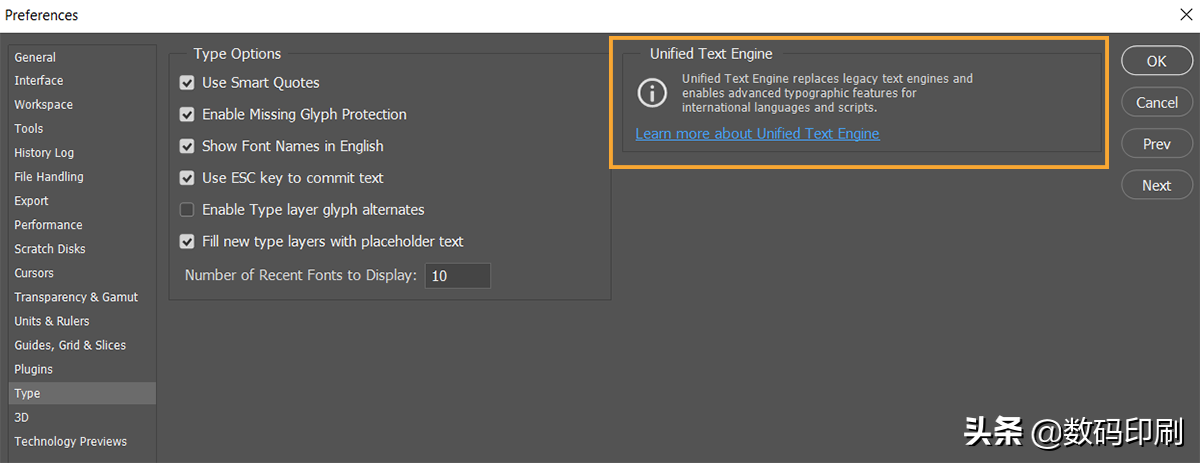
Task: Toggle Use Smart Quotes checkbox
Action: tap(186, 82)
